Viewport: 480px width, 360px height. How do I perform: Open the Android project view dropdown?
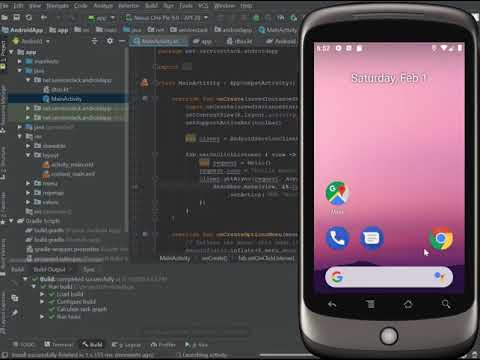[x=31, y=41]
